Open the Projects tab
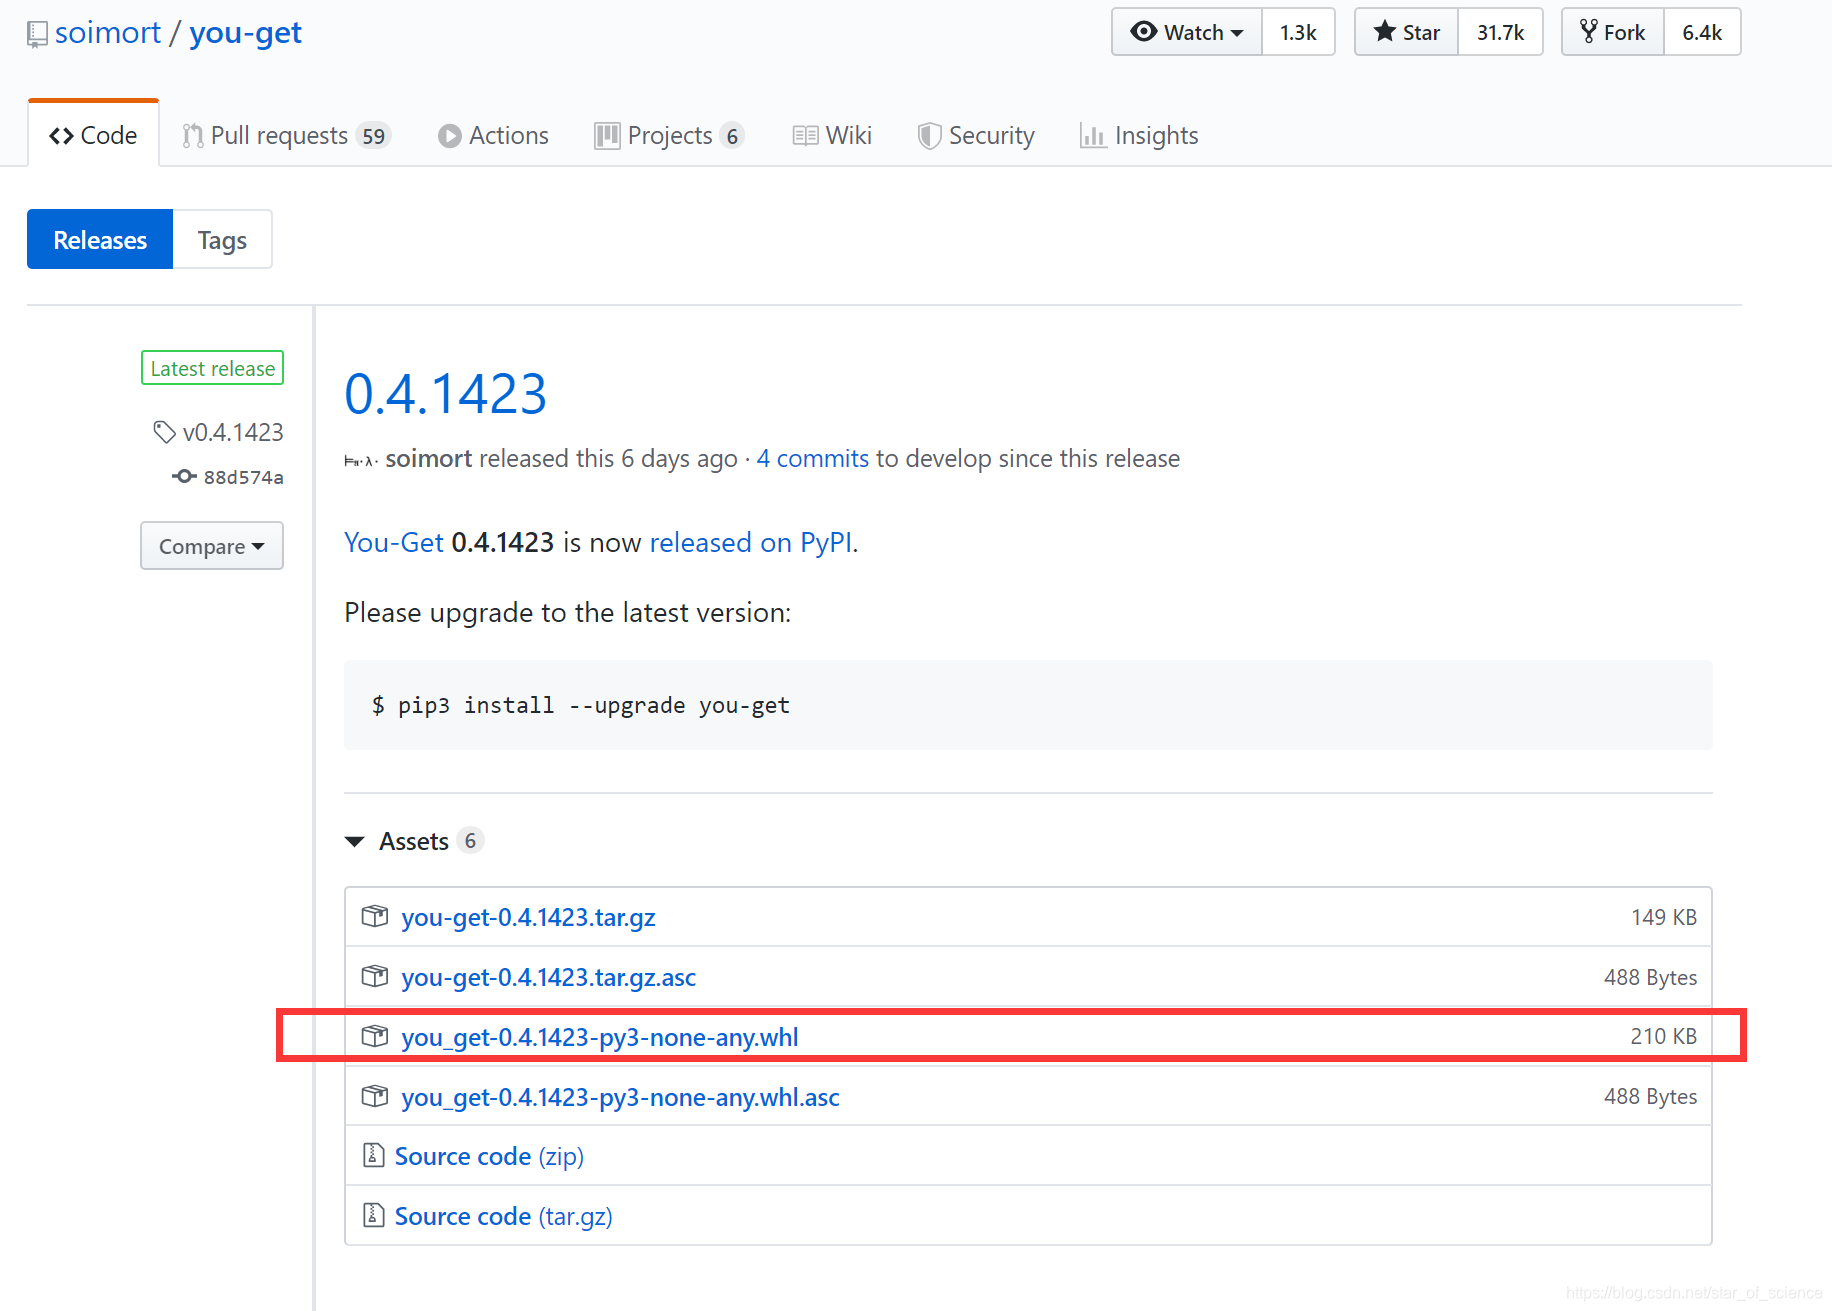This screenshot has height=1311, width=1832. [669, 135]
